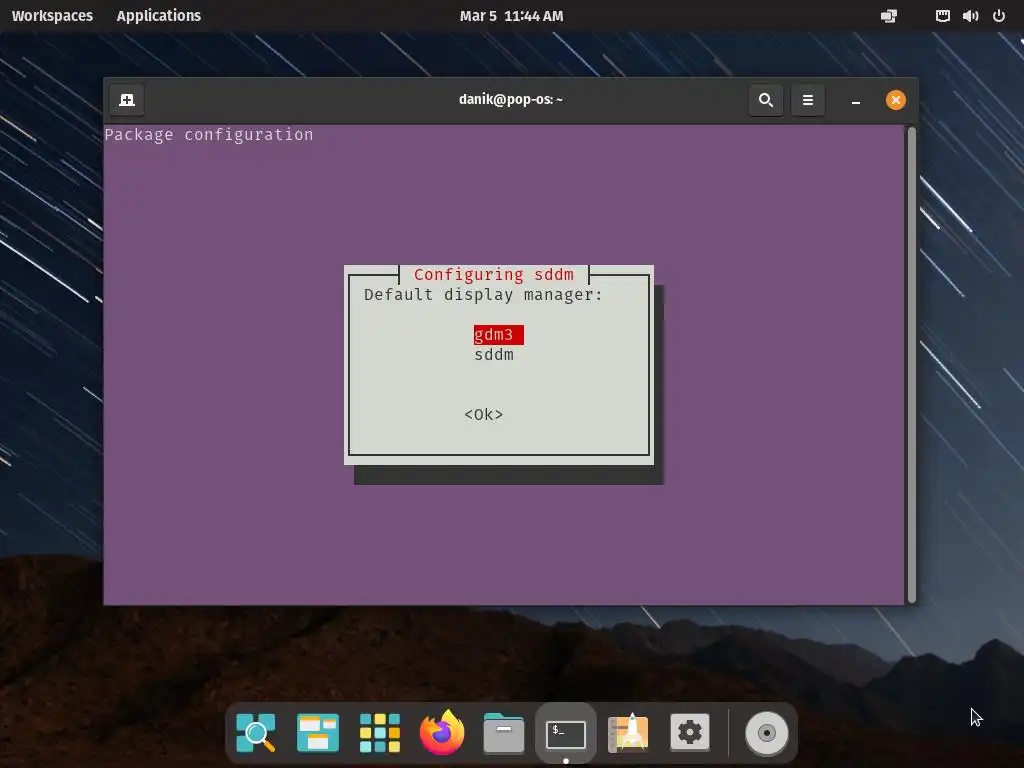The height and width of the screenshot is (768, 1024).
Task: Select gdm3 as default display manager
Action: pos(498,334)
